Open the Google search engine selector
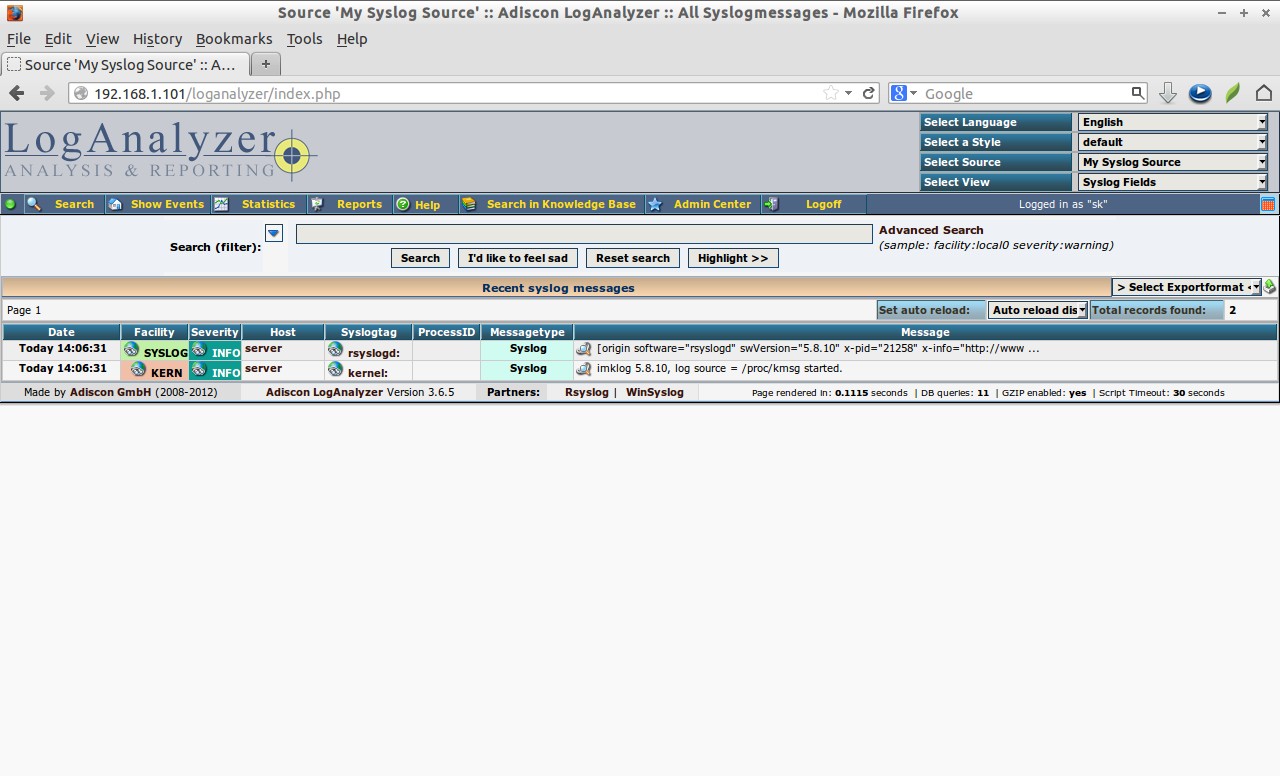The image size is (1280, 776). 903,93
